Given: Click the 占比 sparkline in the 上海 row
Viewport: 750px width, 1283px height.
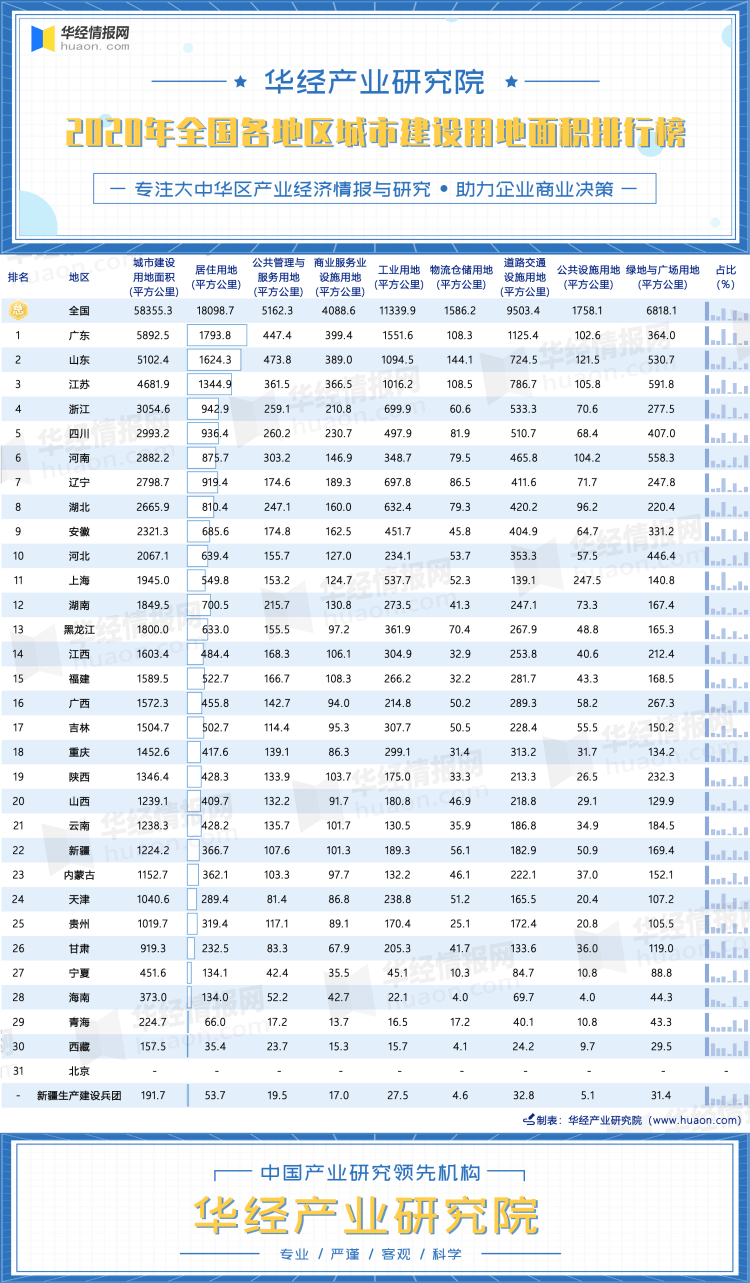Looking at the screenshot, I should 726,579.
